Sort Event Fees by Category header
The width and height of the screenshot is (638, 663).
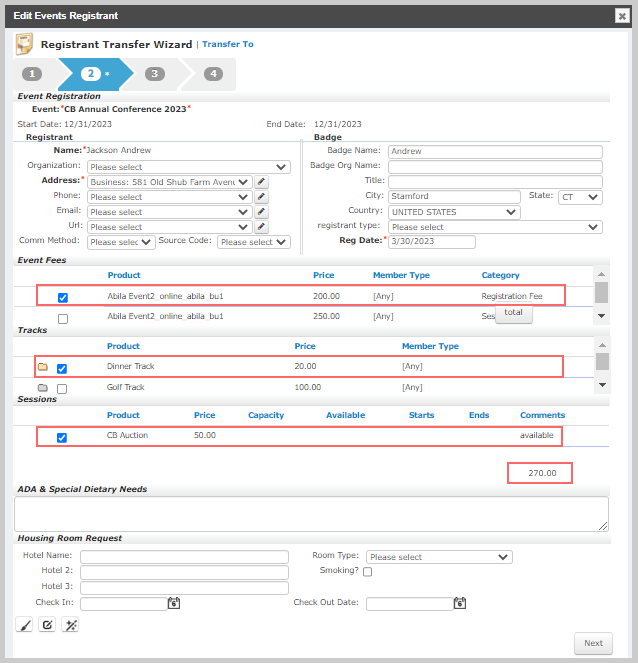501,275
